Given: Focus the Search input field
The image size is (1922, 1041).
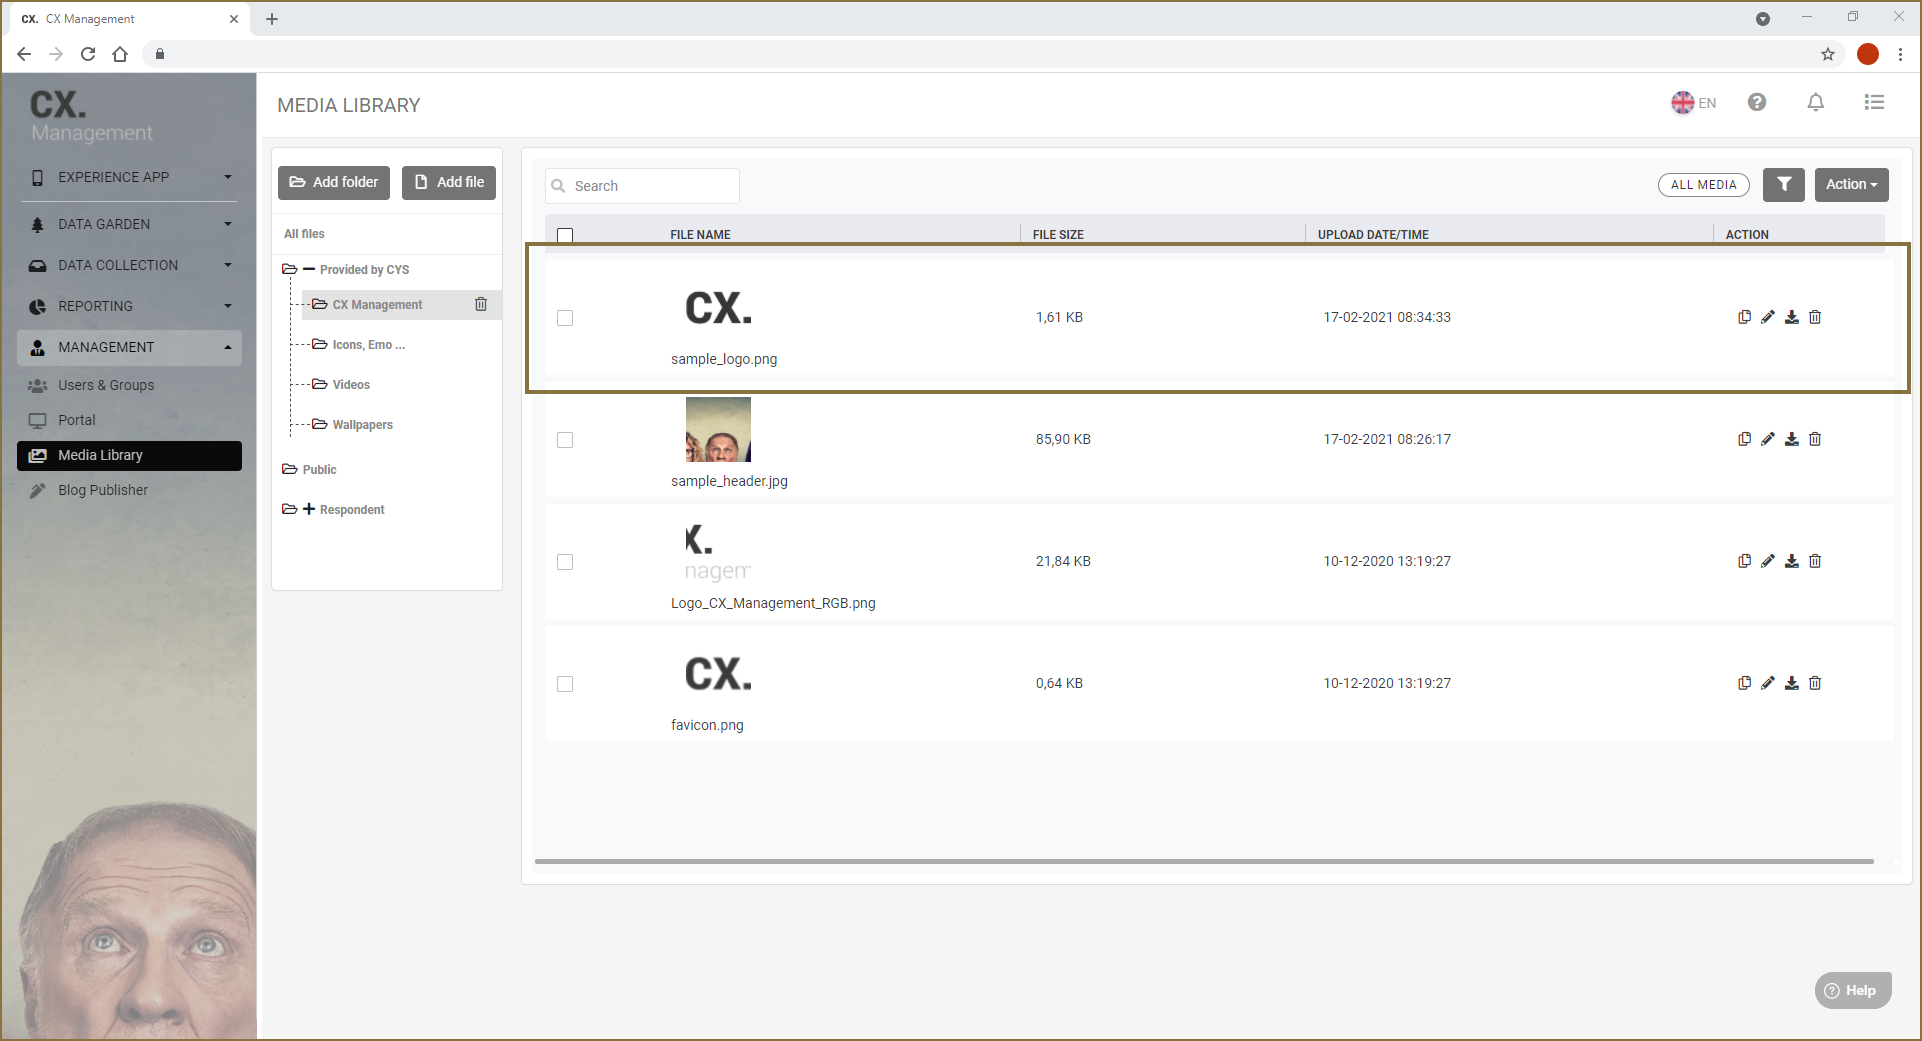Looking at the screenshot, I should coord(642,186).
